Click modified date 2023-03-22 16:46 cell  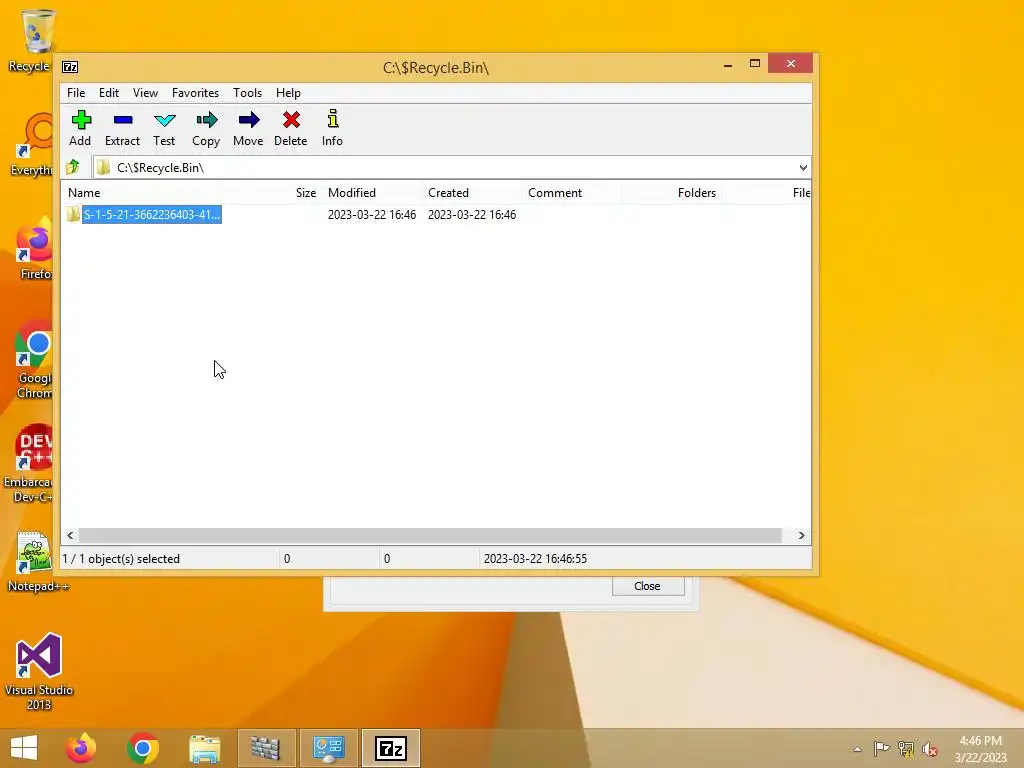pos(372,214)
